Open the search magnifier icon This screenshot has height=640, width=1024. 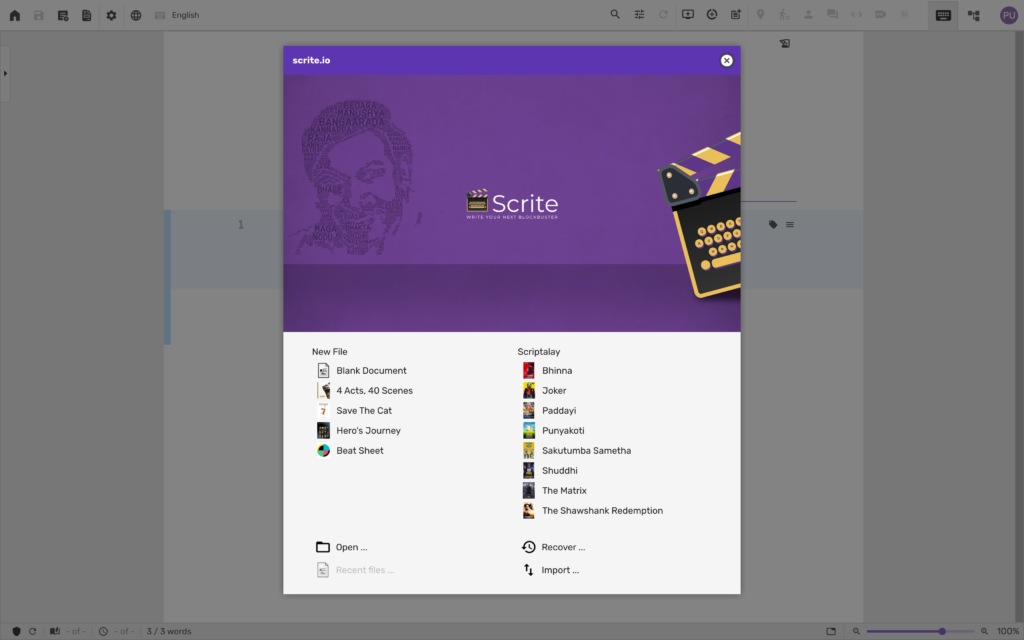(x=613, y=15)
